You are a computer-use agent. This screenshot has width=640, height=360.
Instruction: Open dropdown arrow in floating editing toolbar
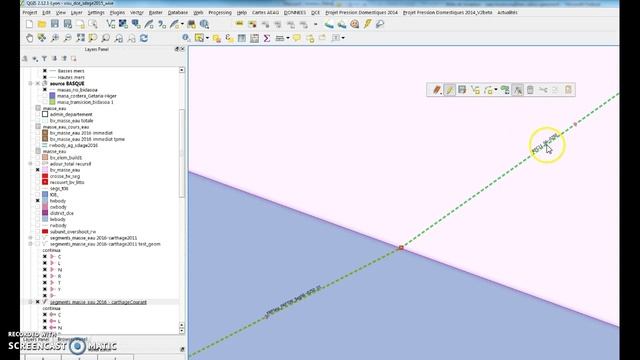(496, 90)
